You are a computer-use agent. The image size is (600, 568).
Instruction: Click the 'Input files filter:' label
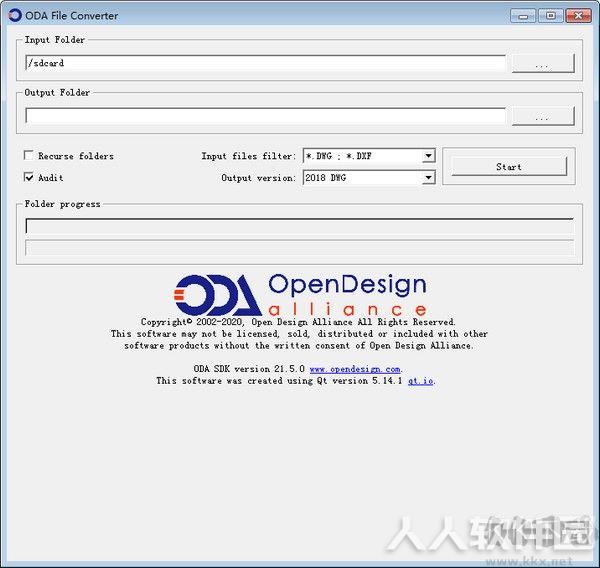[x=249, y=156]
